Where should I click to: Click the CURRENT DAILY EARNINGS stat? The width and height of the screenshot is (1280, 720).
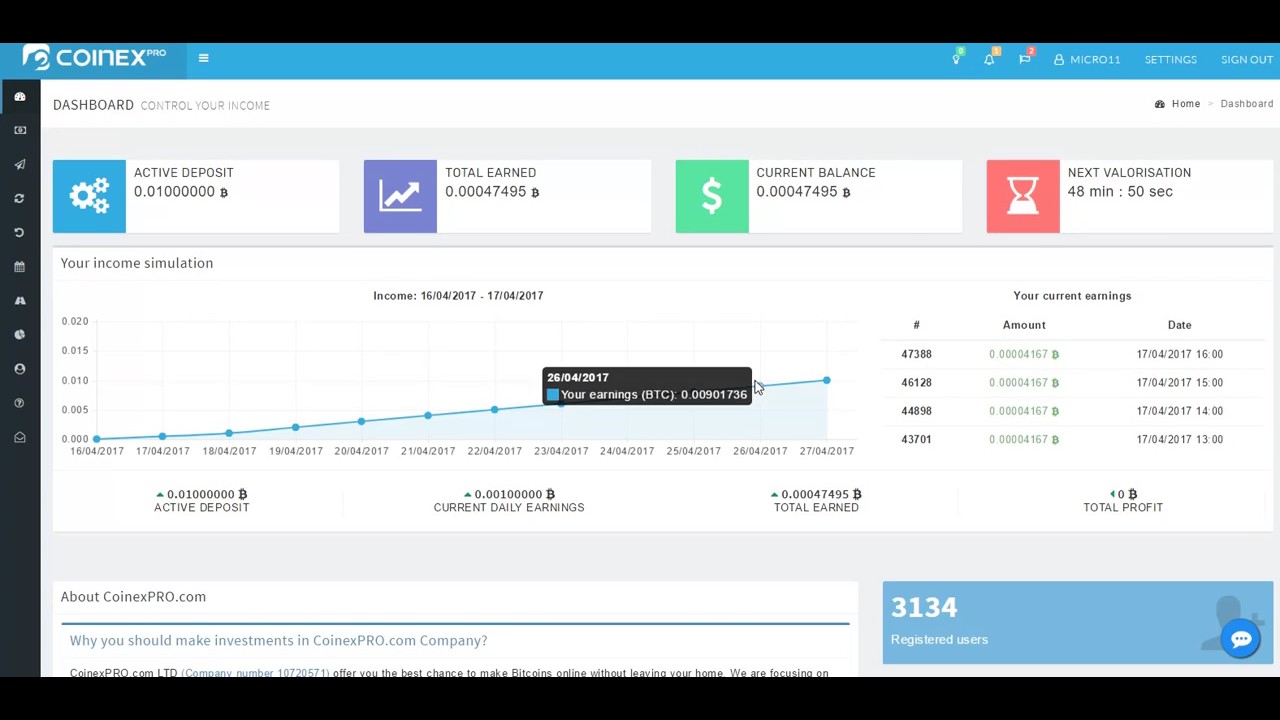(509, 500)
